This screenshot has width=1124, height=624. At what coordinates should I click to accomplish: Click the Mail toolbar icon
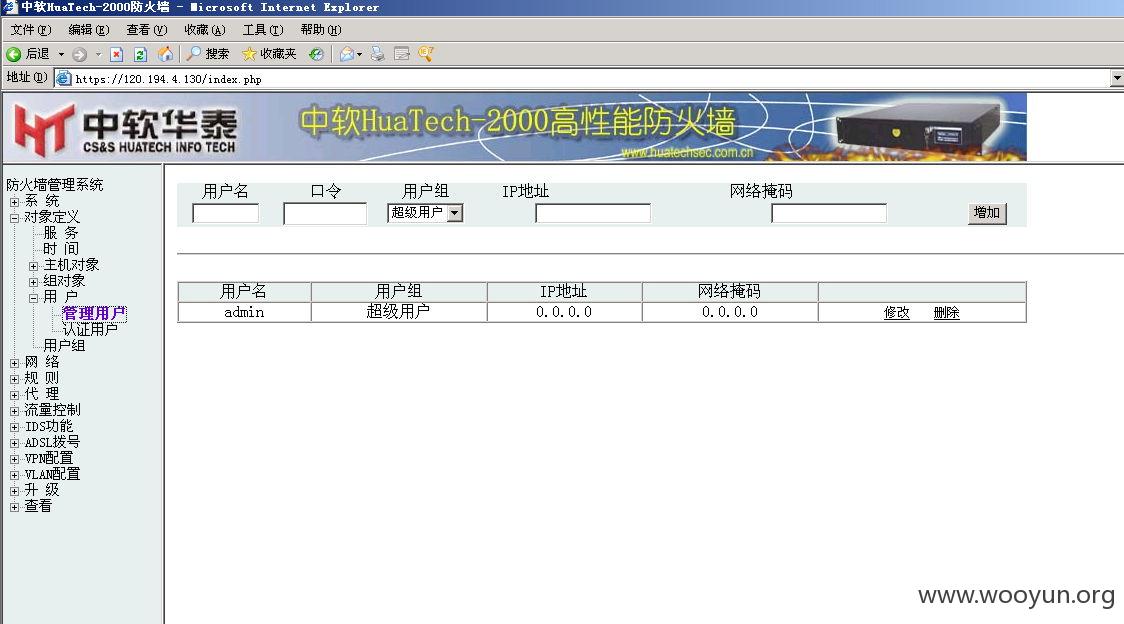347,55
